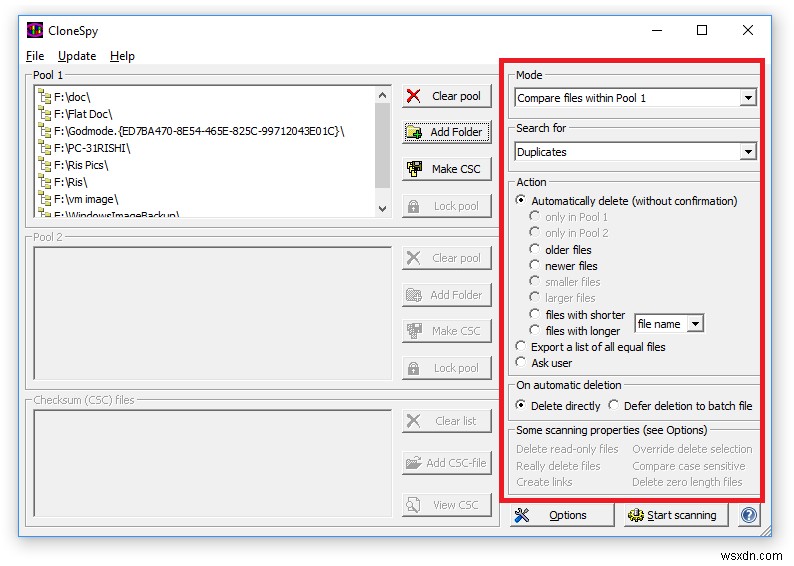Image resolution: width=794 pixels, height=566 pixels.
Task: Choose files with longer option
Action: click(x=574, y=331)
